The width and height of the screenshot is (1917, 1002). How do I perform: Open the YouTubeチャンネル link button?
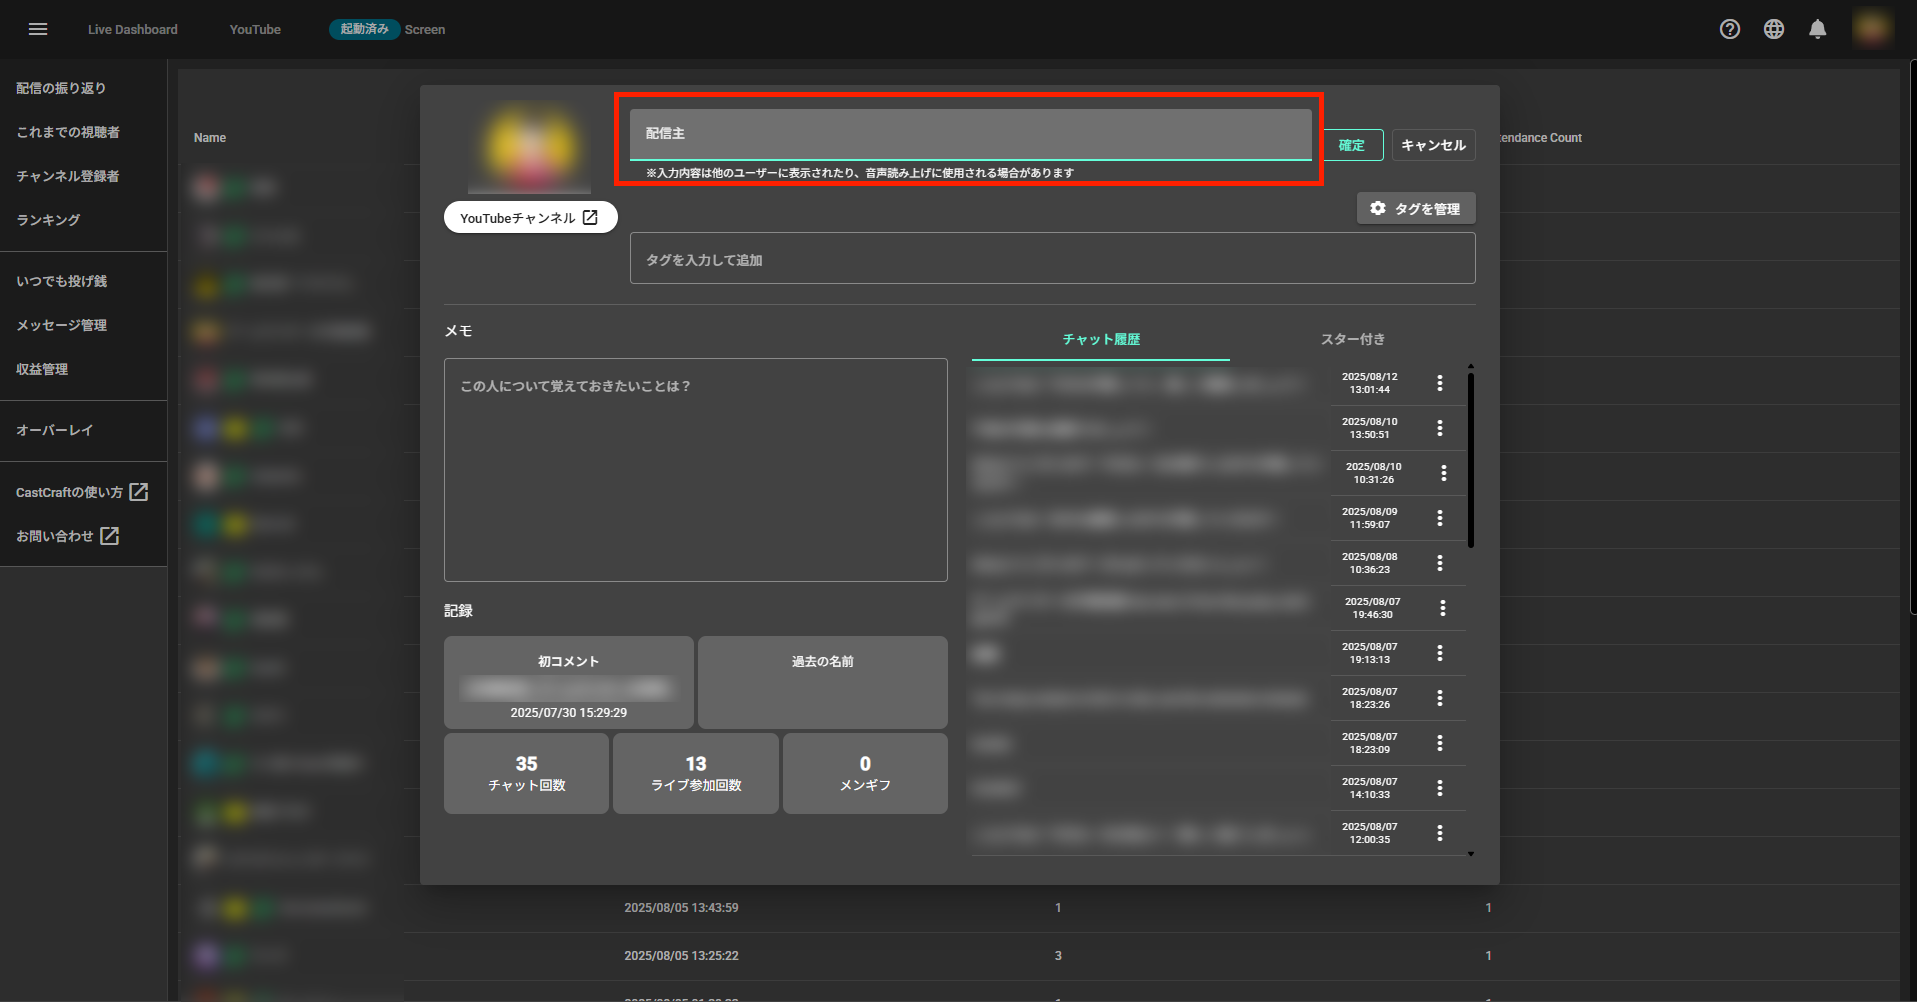(530, 217)
